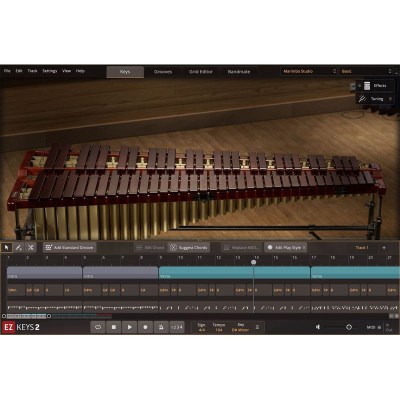Image resolution: width=400 pixels, height=400 pixels.
Task: Click the left zoom handle of overview
Action: (4, 316)
